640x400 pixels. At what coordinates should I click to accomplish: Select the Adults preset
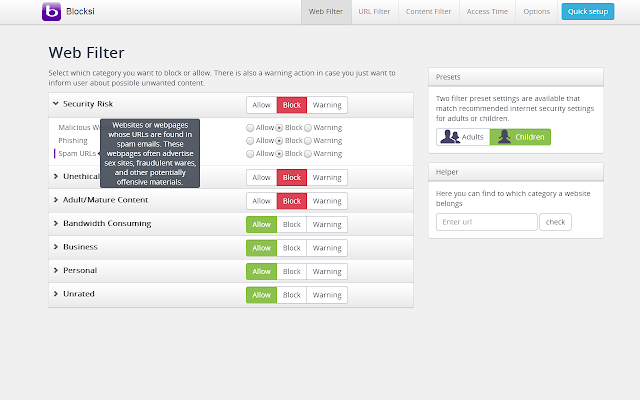[x=462, y=136]
